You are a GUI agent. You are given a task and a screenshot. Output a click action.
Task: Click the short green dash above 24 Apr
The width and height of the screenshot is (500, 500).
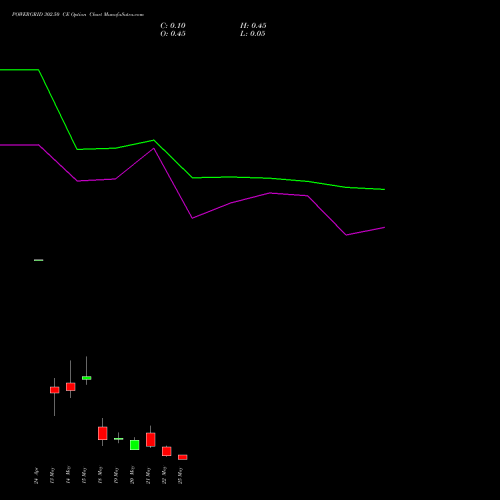(39, 260)
